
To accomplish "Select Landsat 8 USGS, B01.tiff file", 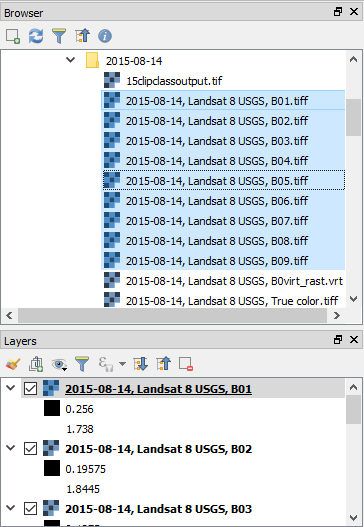I will 223,100.
